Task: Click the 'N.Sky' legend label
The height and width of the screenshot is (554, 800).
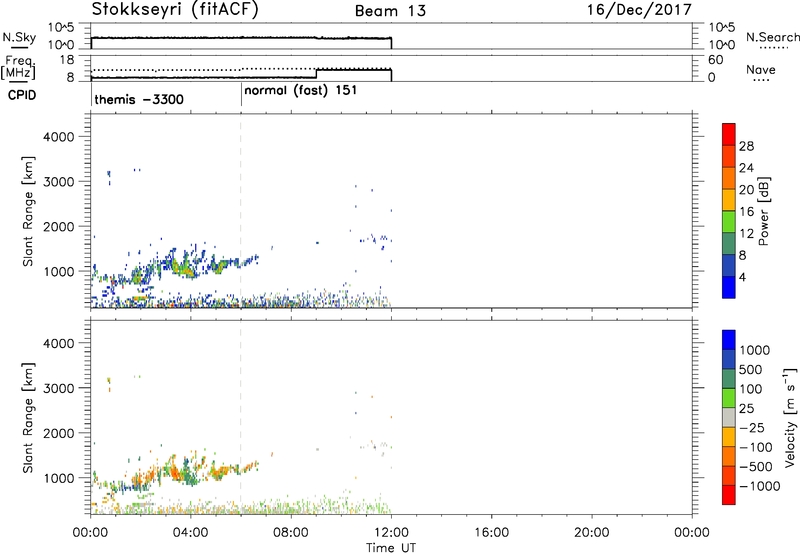Action: (x=19, y=38)
